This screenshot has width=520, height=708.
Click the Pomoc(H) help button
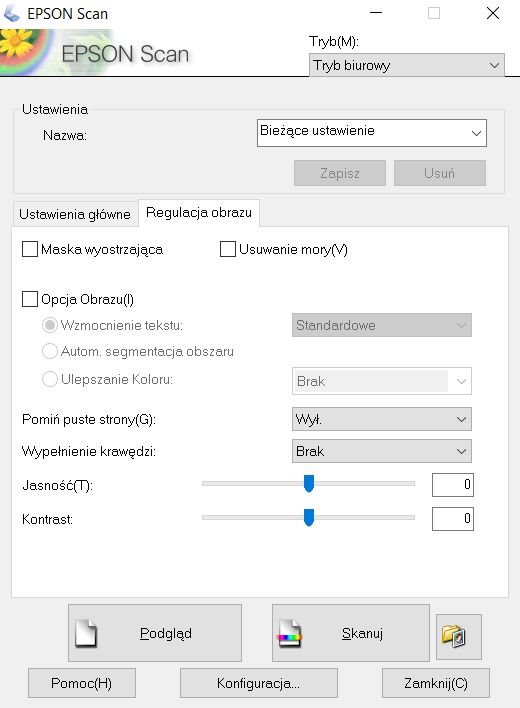click(x=82, y=683)
